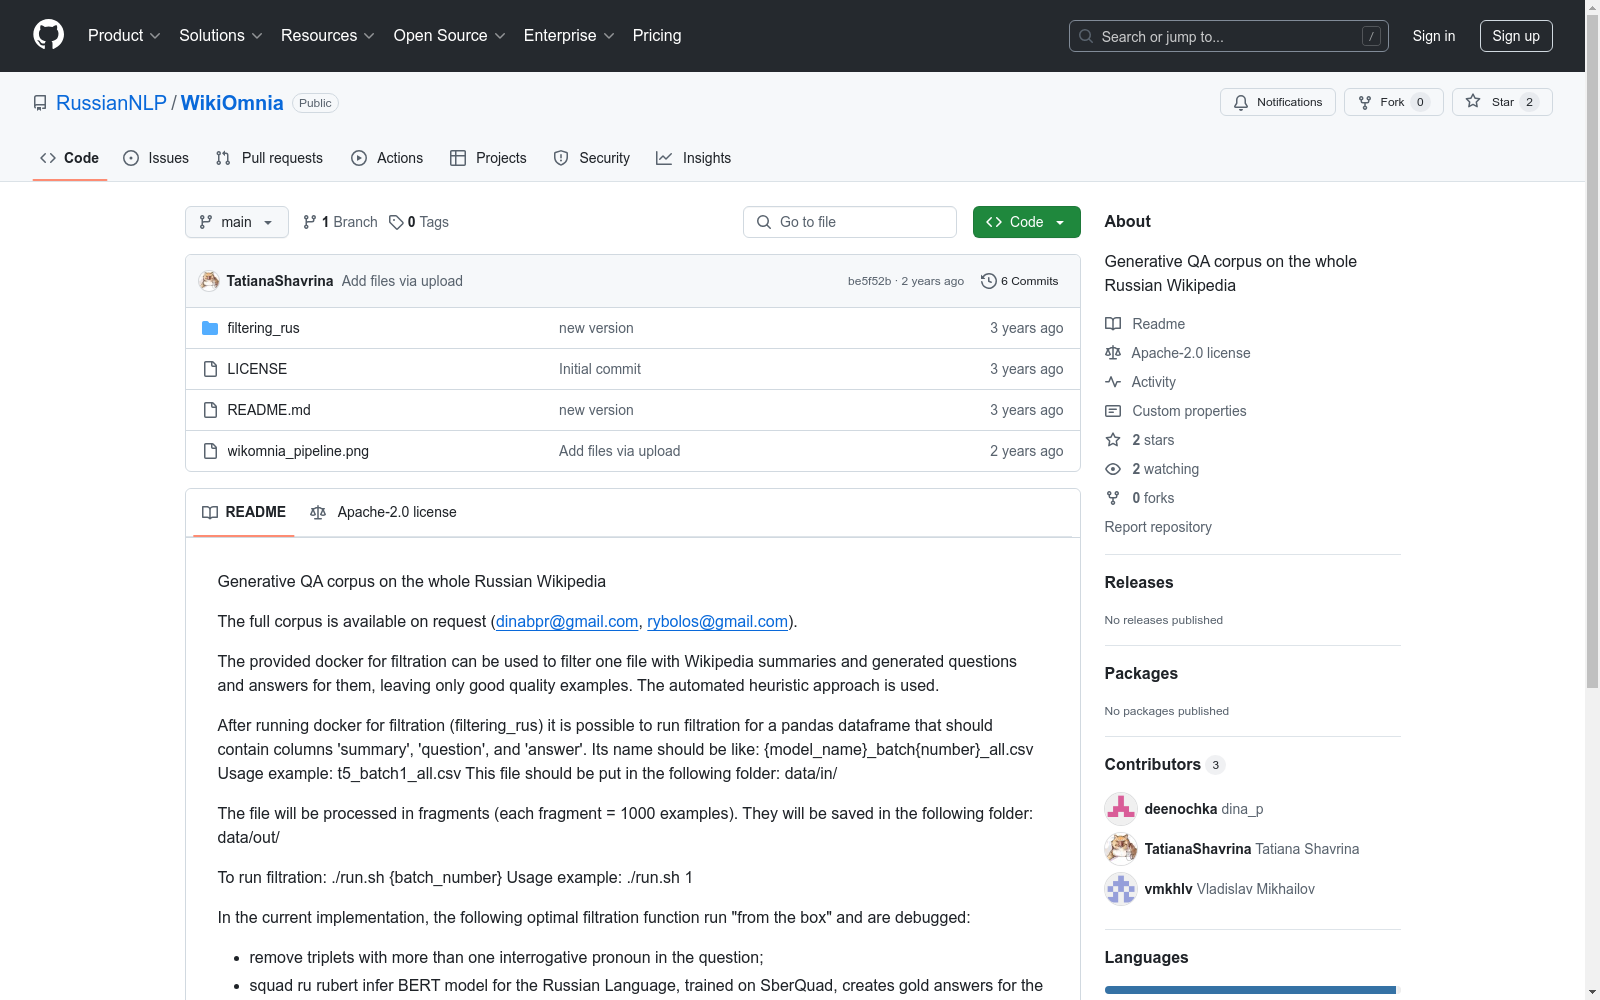Click the Search or jump to field
Image resolution: width=1600 pixels, height=1000 pixels.
coord(1229,36)
